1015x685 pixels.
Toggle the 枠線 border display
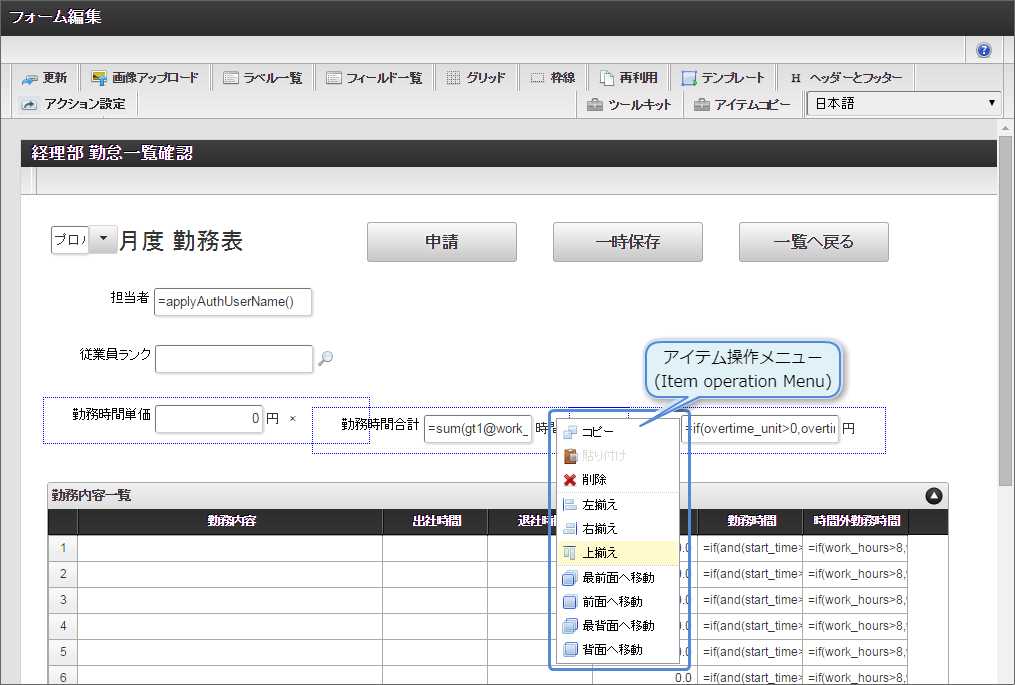(x=552, y=78)
